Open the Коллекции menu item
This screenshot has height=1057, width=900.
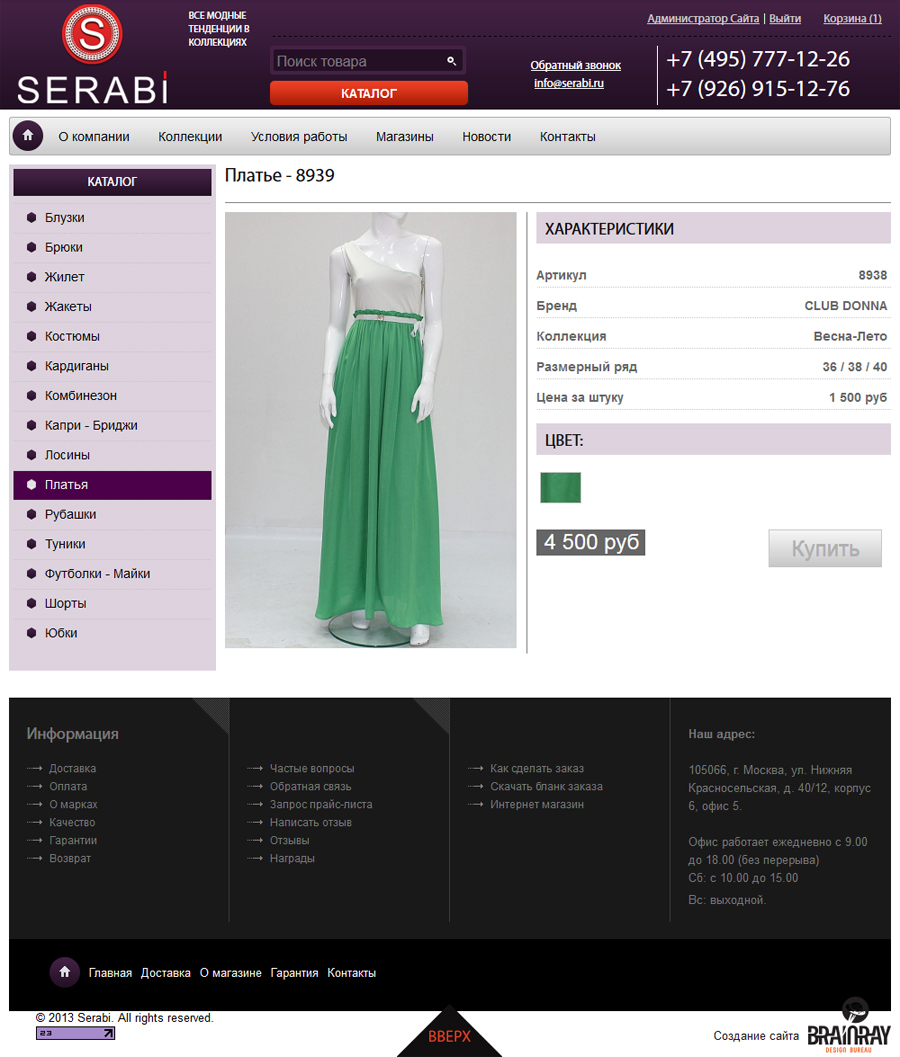point(190,136)
